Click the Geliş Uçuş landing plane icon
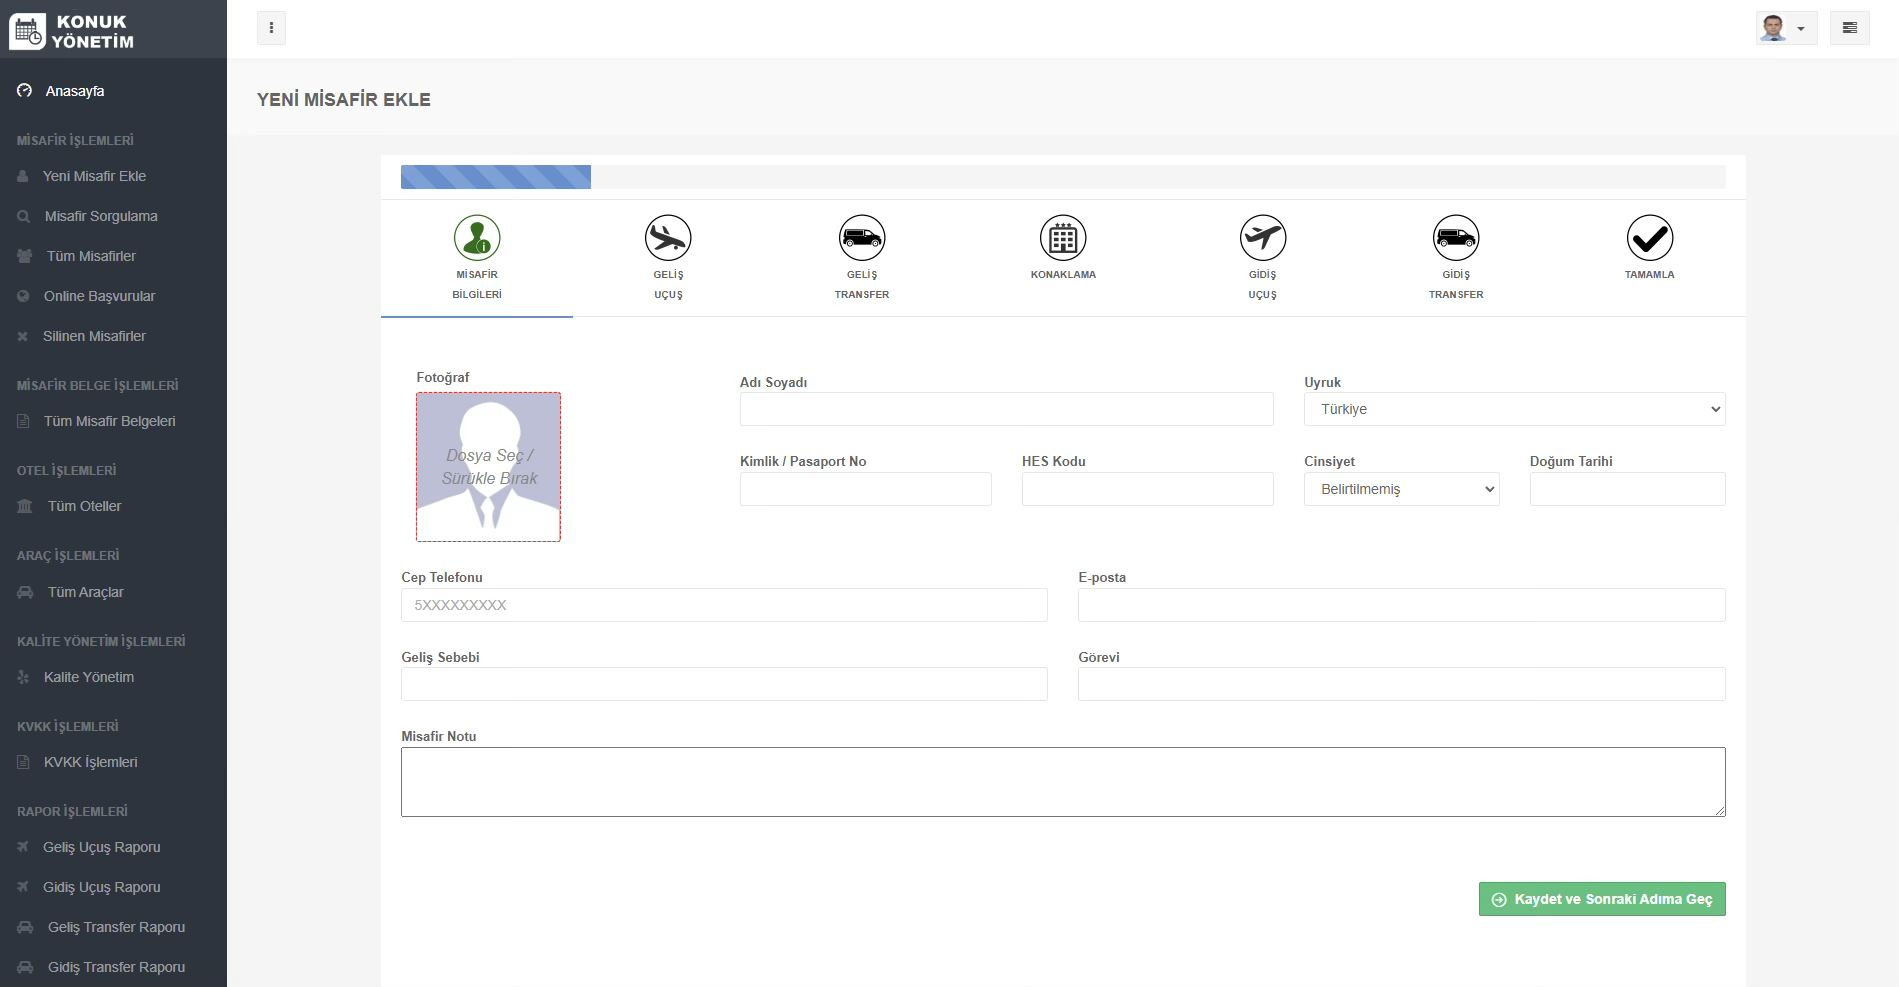This screenshot has width=1899, height=987. (x=668, y=238)
